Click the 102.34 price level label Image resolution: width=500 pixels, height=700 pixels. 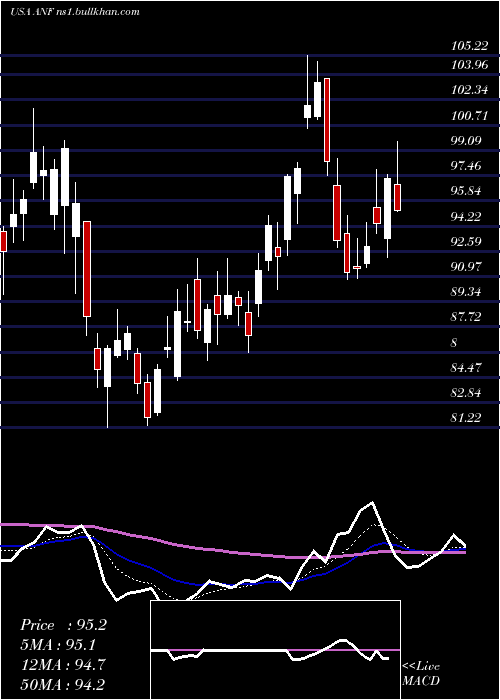[469, 90]
